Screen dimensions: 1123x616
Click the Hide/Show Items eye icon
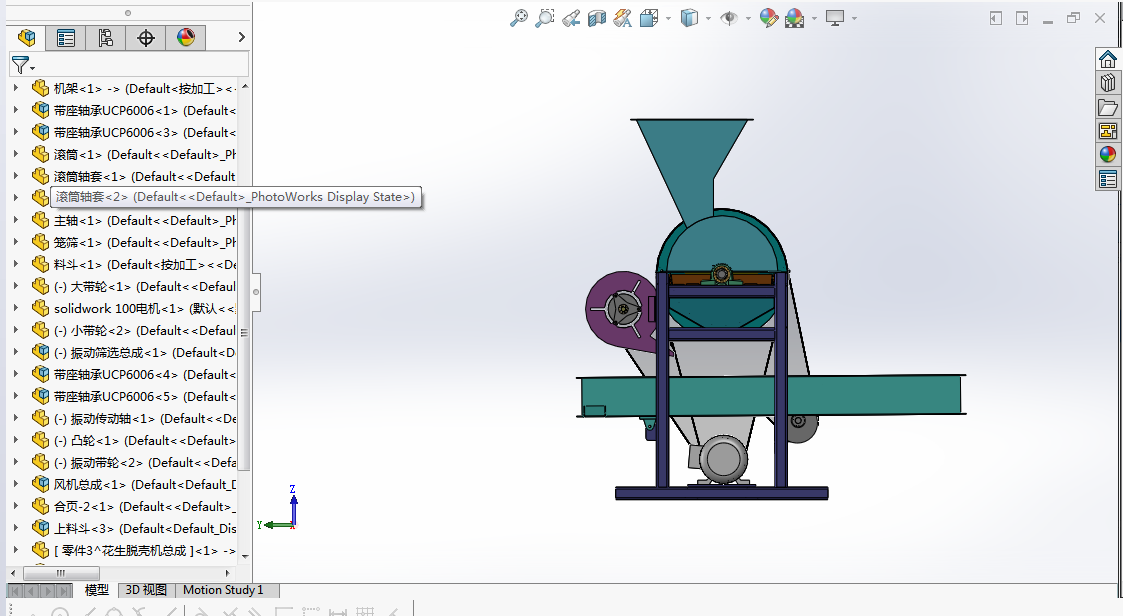coord(729,18)
